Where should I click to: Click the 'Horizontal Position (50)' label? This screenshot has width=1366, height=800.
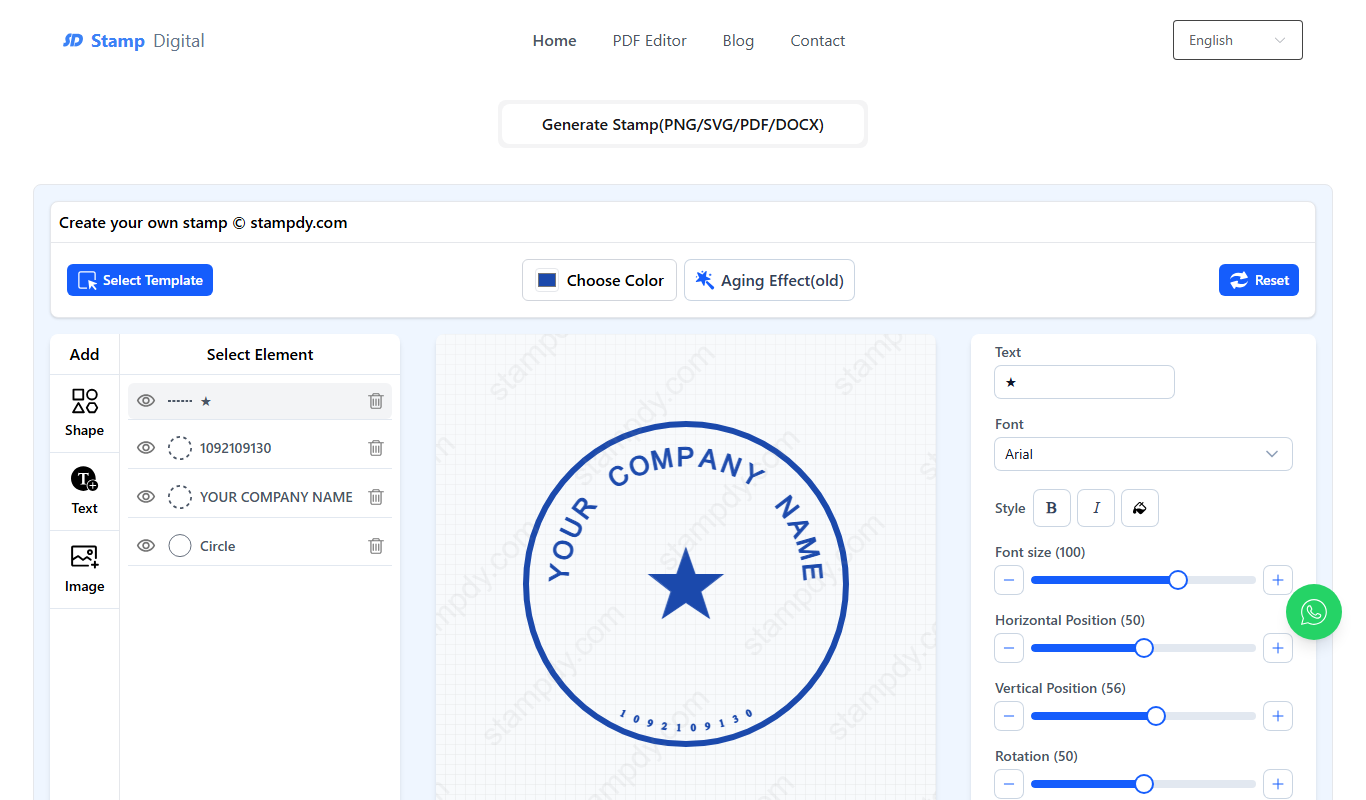1070,620
